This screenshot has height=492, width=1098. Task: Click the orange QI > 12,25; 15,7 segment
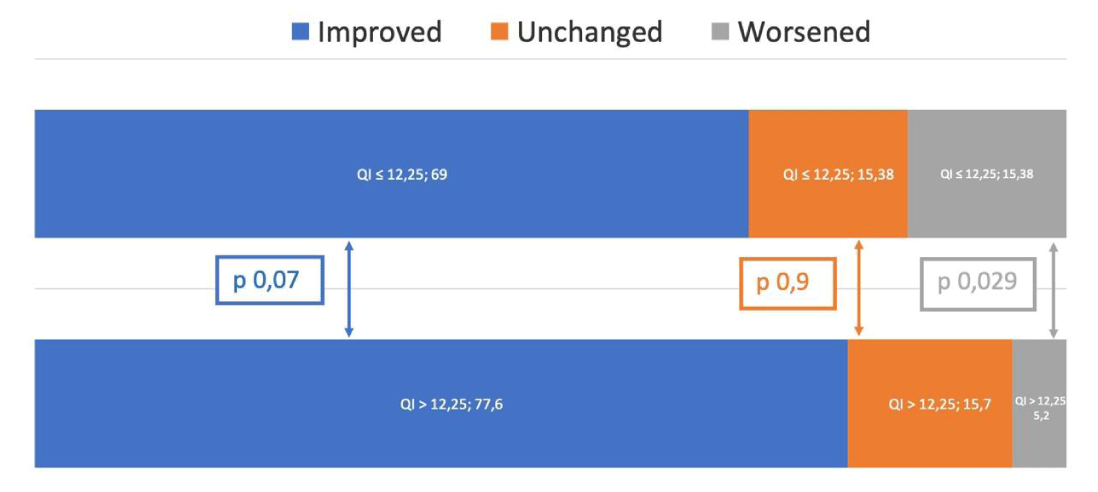pos(930,404)
